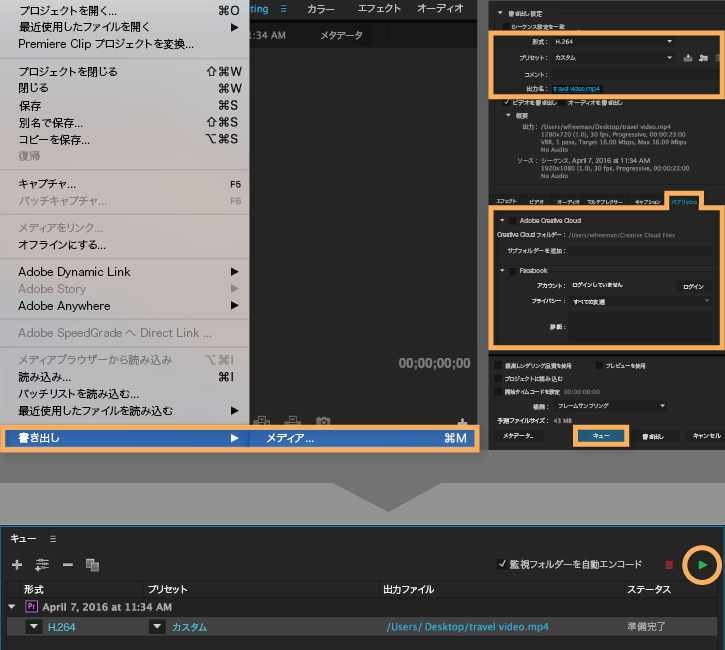725x650 pixels.
Task: Collapse the 書き出し設定 section triangle
Action: click(500, 13)
